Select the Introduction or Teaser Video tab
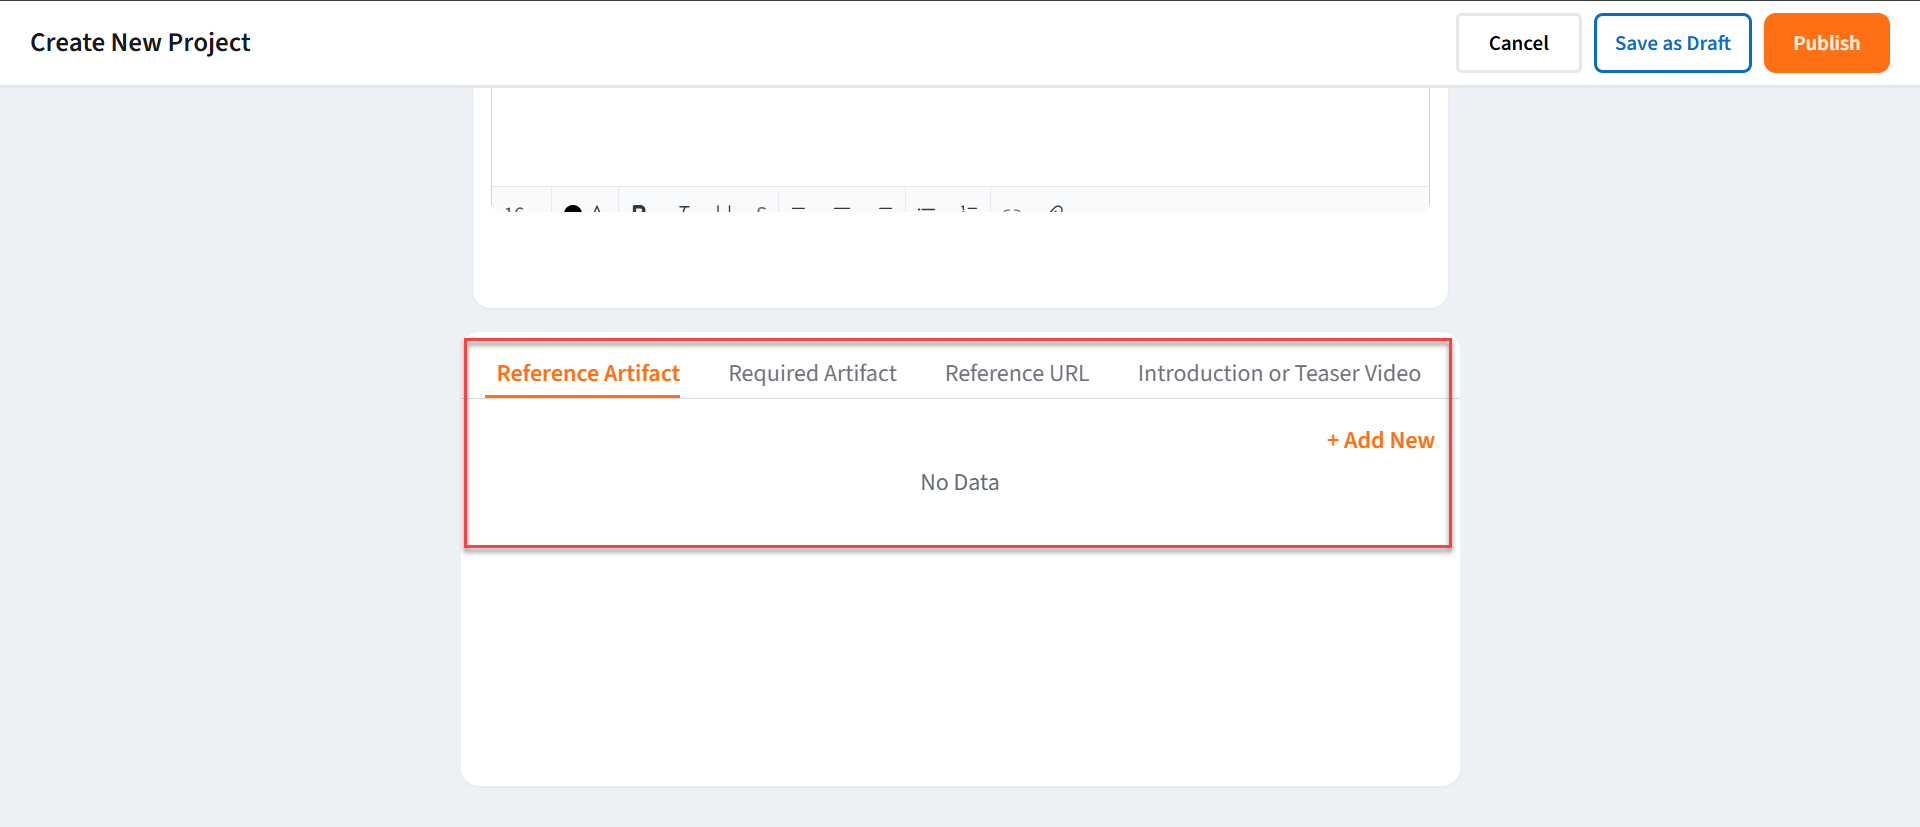This screenshot has height=827, width=1920. tap(1278, 374)
